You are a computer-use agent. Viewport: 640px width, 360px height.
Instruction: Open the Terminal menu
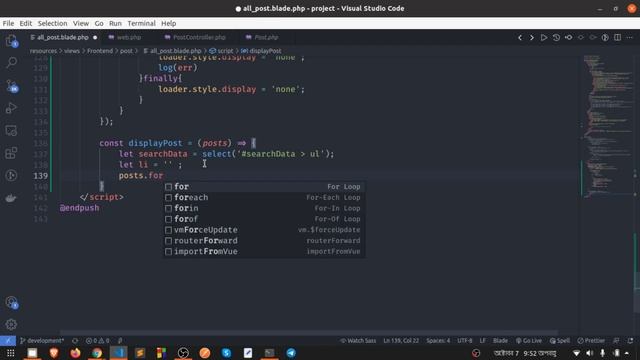(141, 23)
